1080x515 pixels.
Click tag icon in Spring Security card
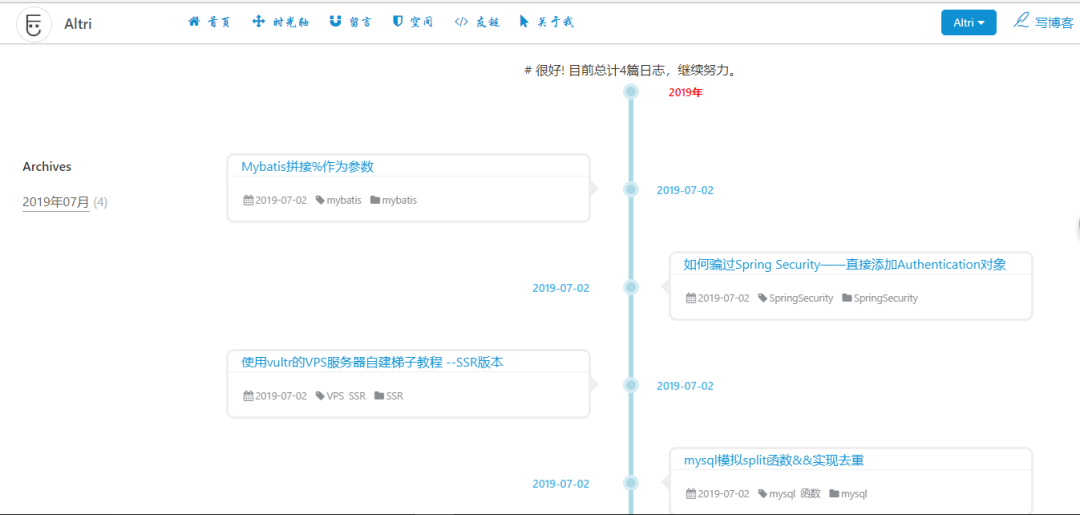click(x=762, y=298)
